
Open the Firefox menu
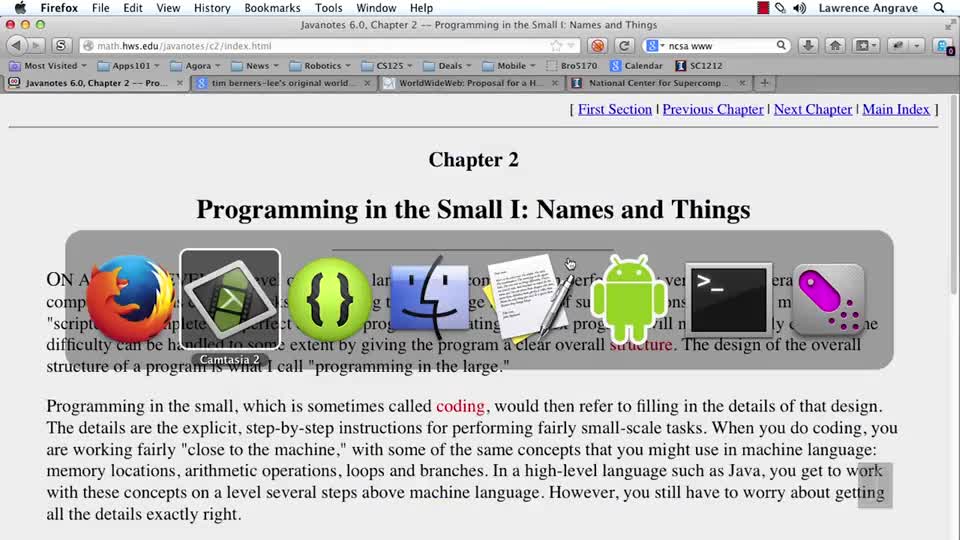(x=59, y=8)
